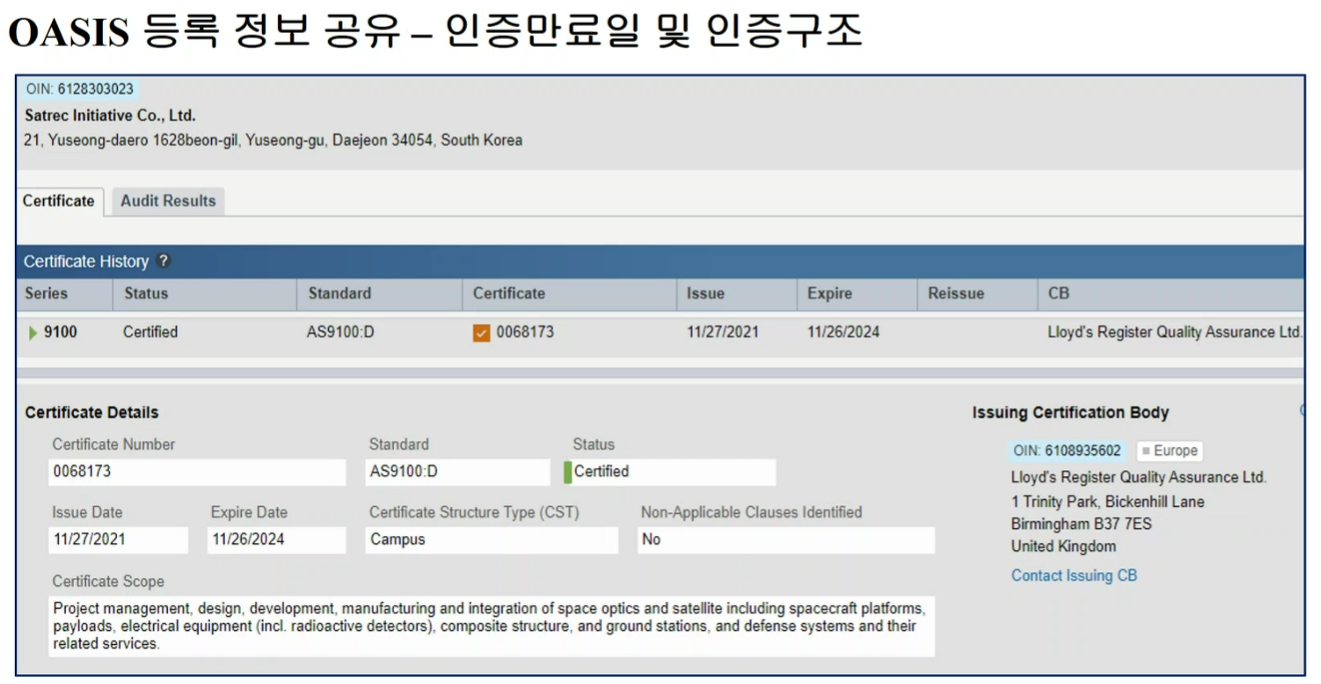Click the Non-Applicable Clauses Identified field
Screen dimensions: 1321x684
[786, 540]
